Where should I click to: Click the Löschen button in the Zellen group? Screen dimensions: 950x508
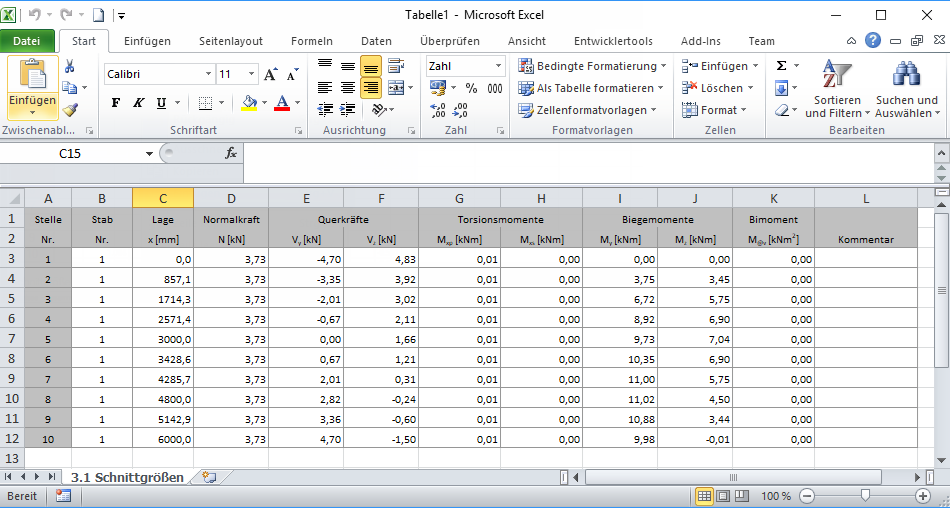[x=717, y=88]
